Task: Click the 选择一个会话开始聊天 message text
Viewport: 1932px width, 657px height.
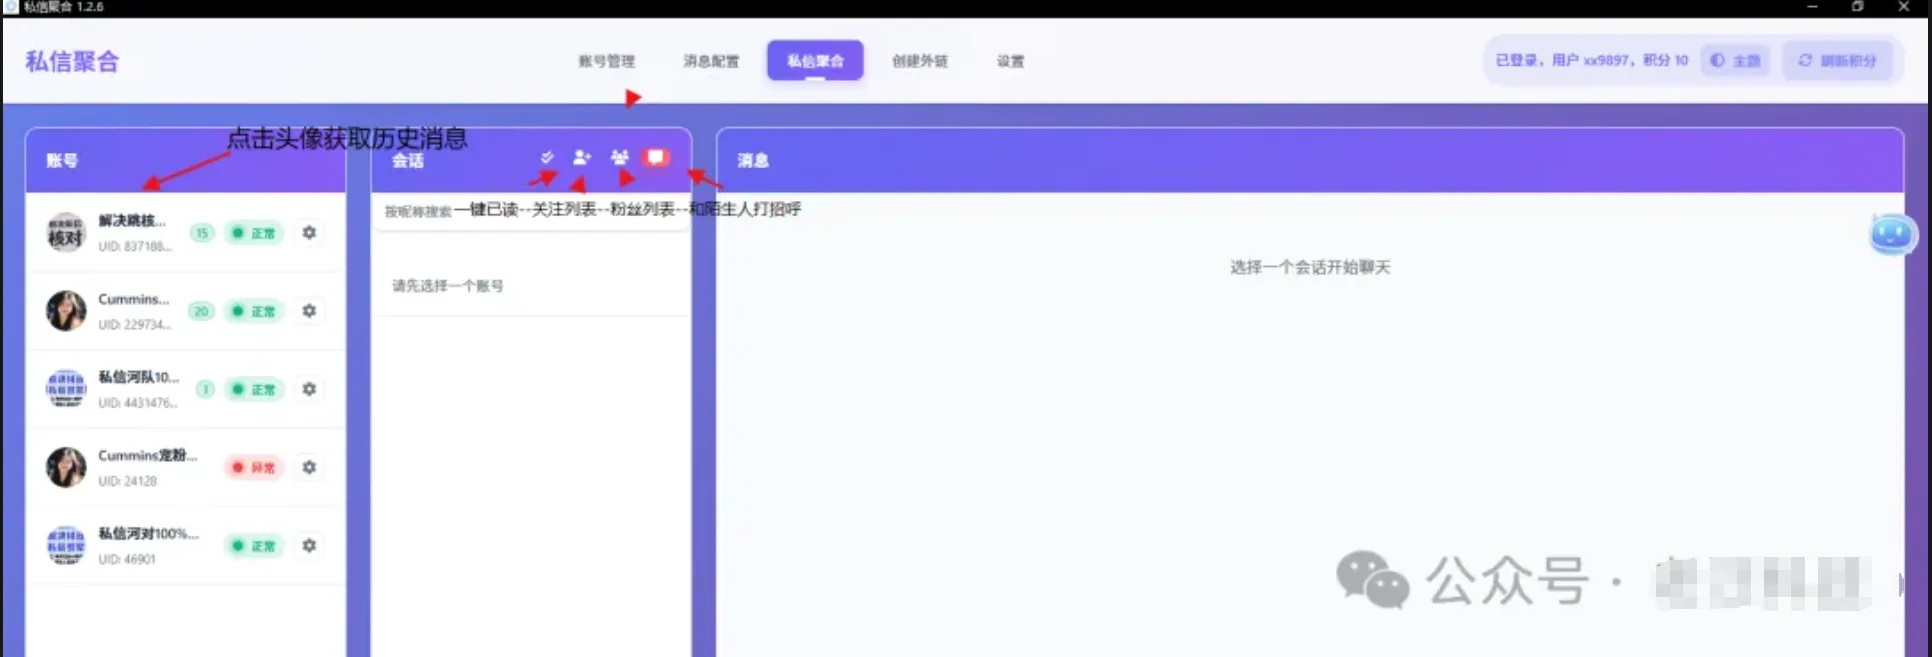Action: pyautogui.click(x=1310, y=267)
